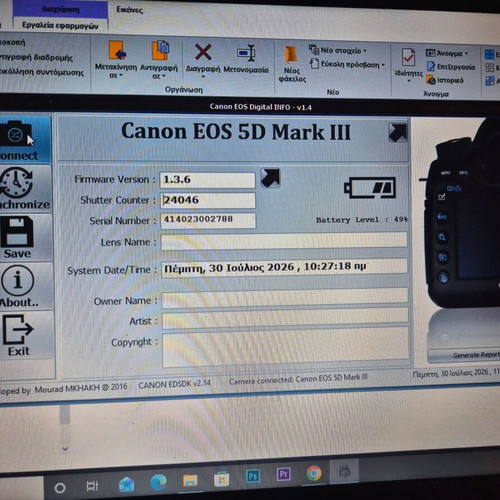Screen dimensions: 500x500
Task: Click the Battery Level 49% text
Action: (362, 220)
